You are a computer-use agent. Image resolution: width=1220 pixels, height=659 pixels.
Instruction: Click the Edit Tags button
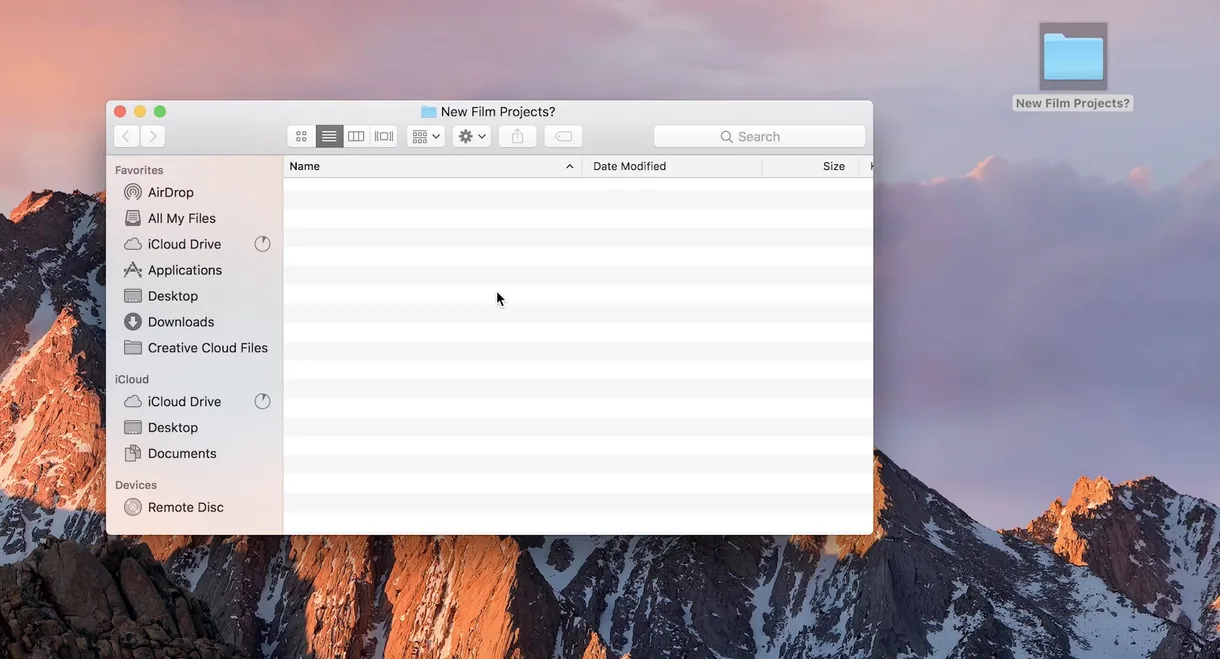(563, 136)
